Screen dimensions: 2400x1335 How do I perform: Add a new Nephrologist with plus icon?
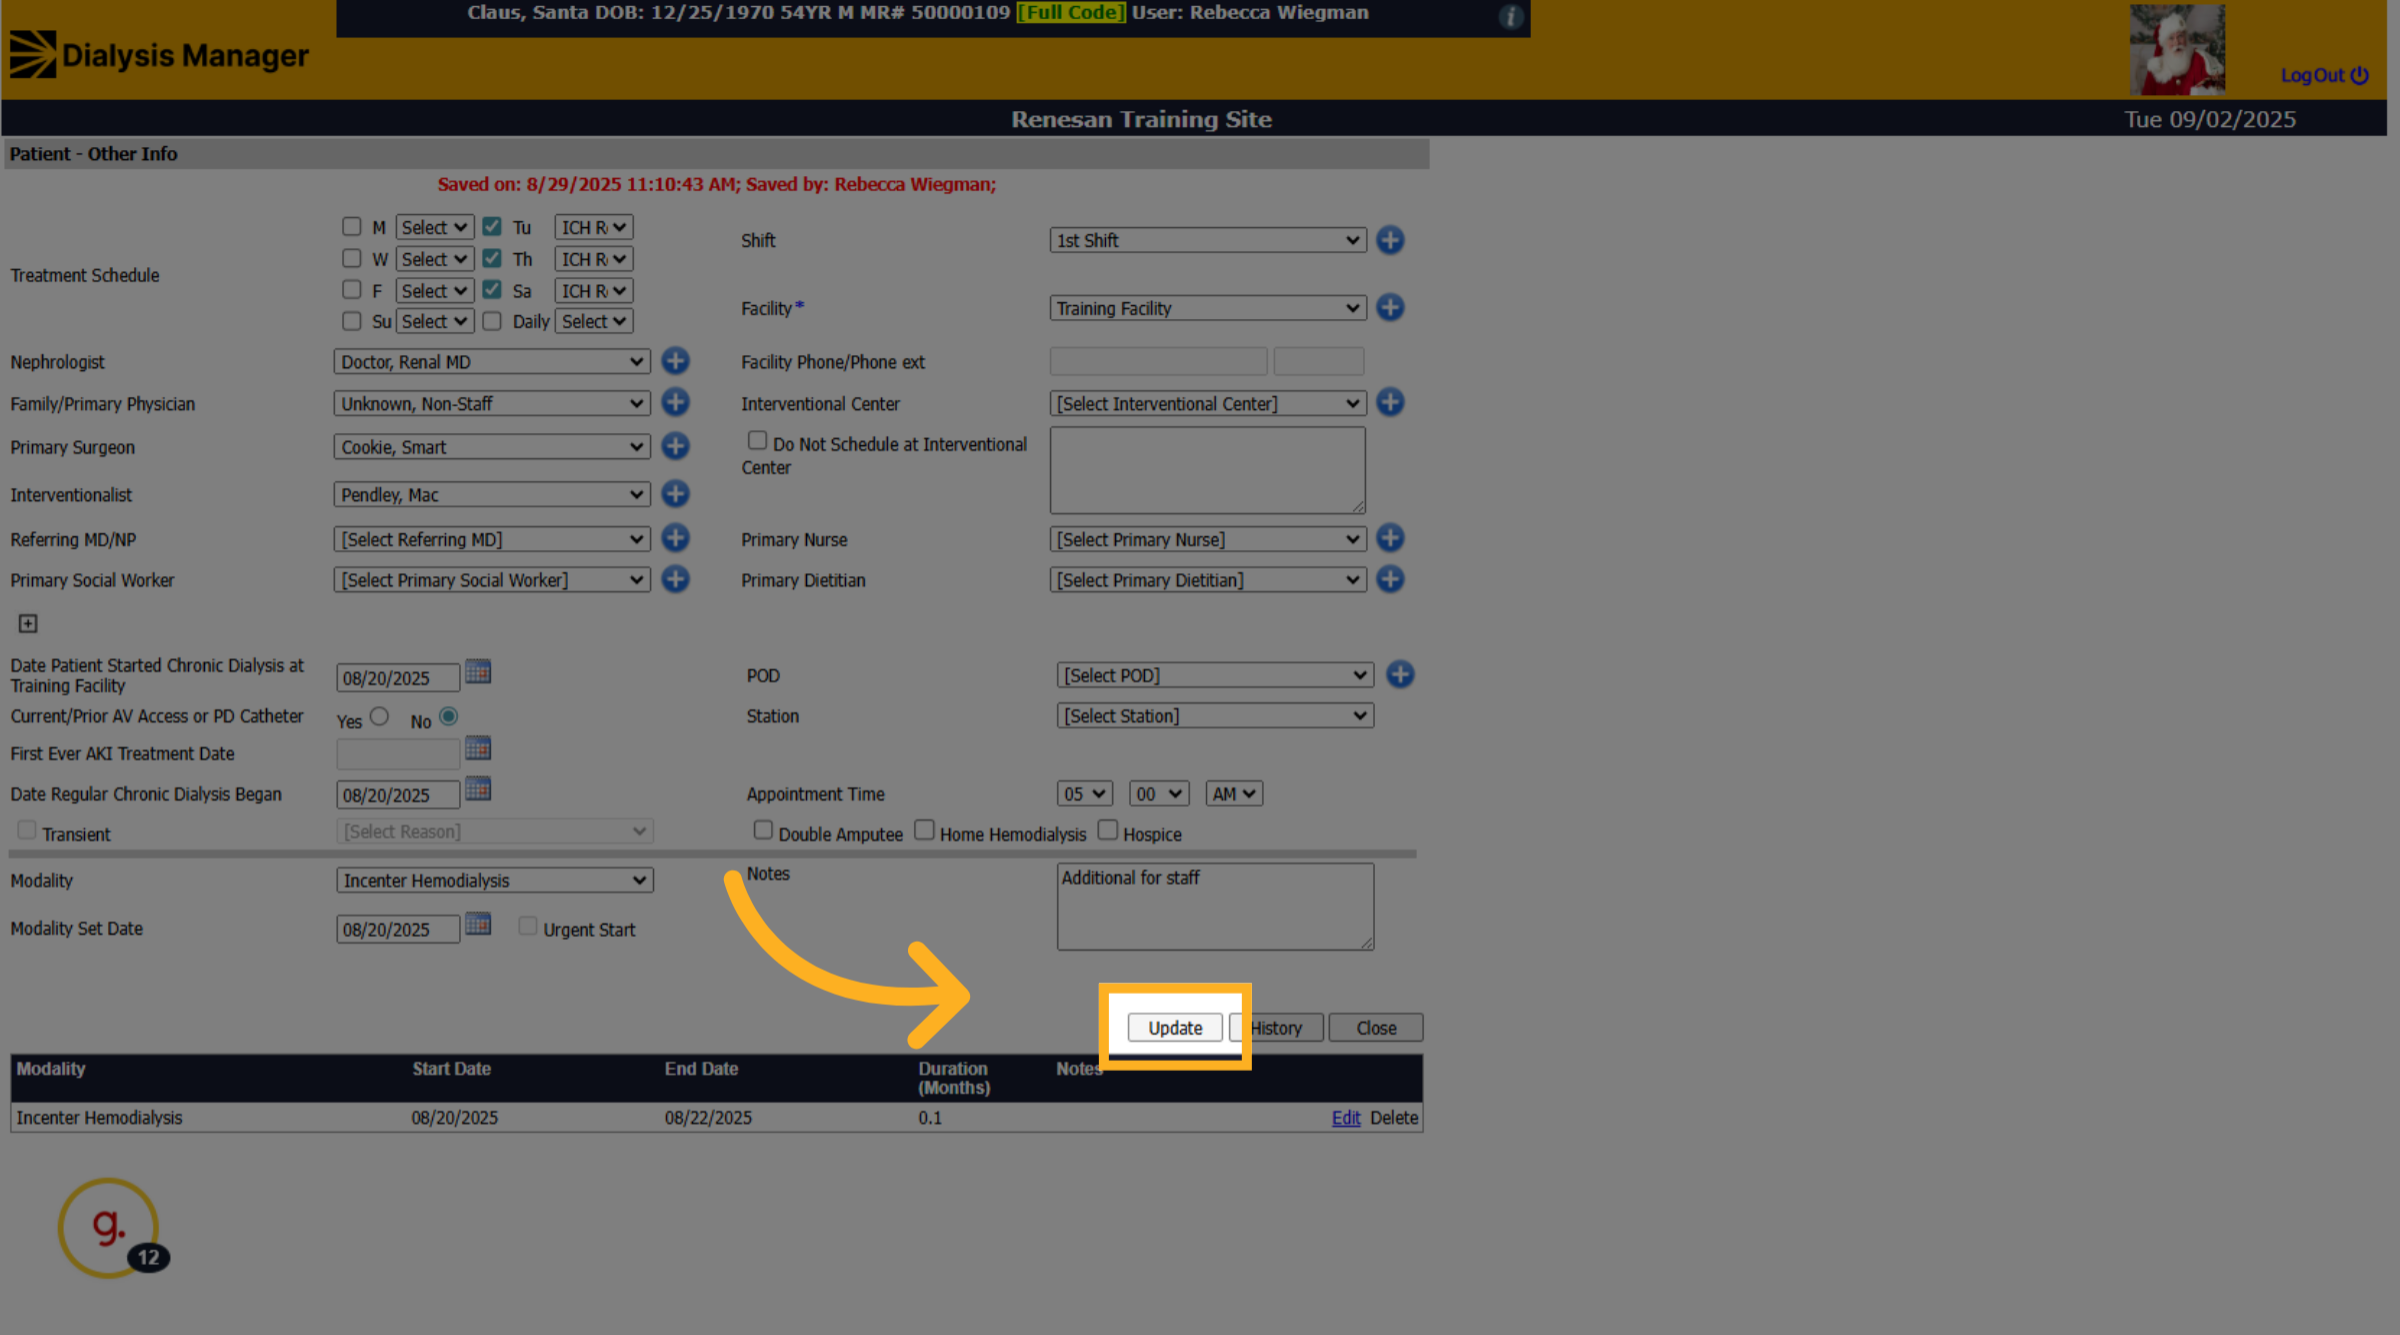(676, 361)
